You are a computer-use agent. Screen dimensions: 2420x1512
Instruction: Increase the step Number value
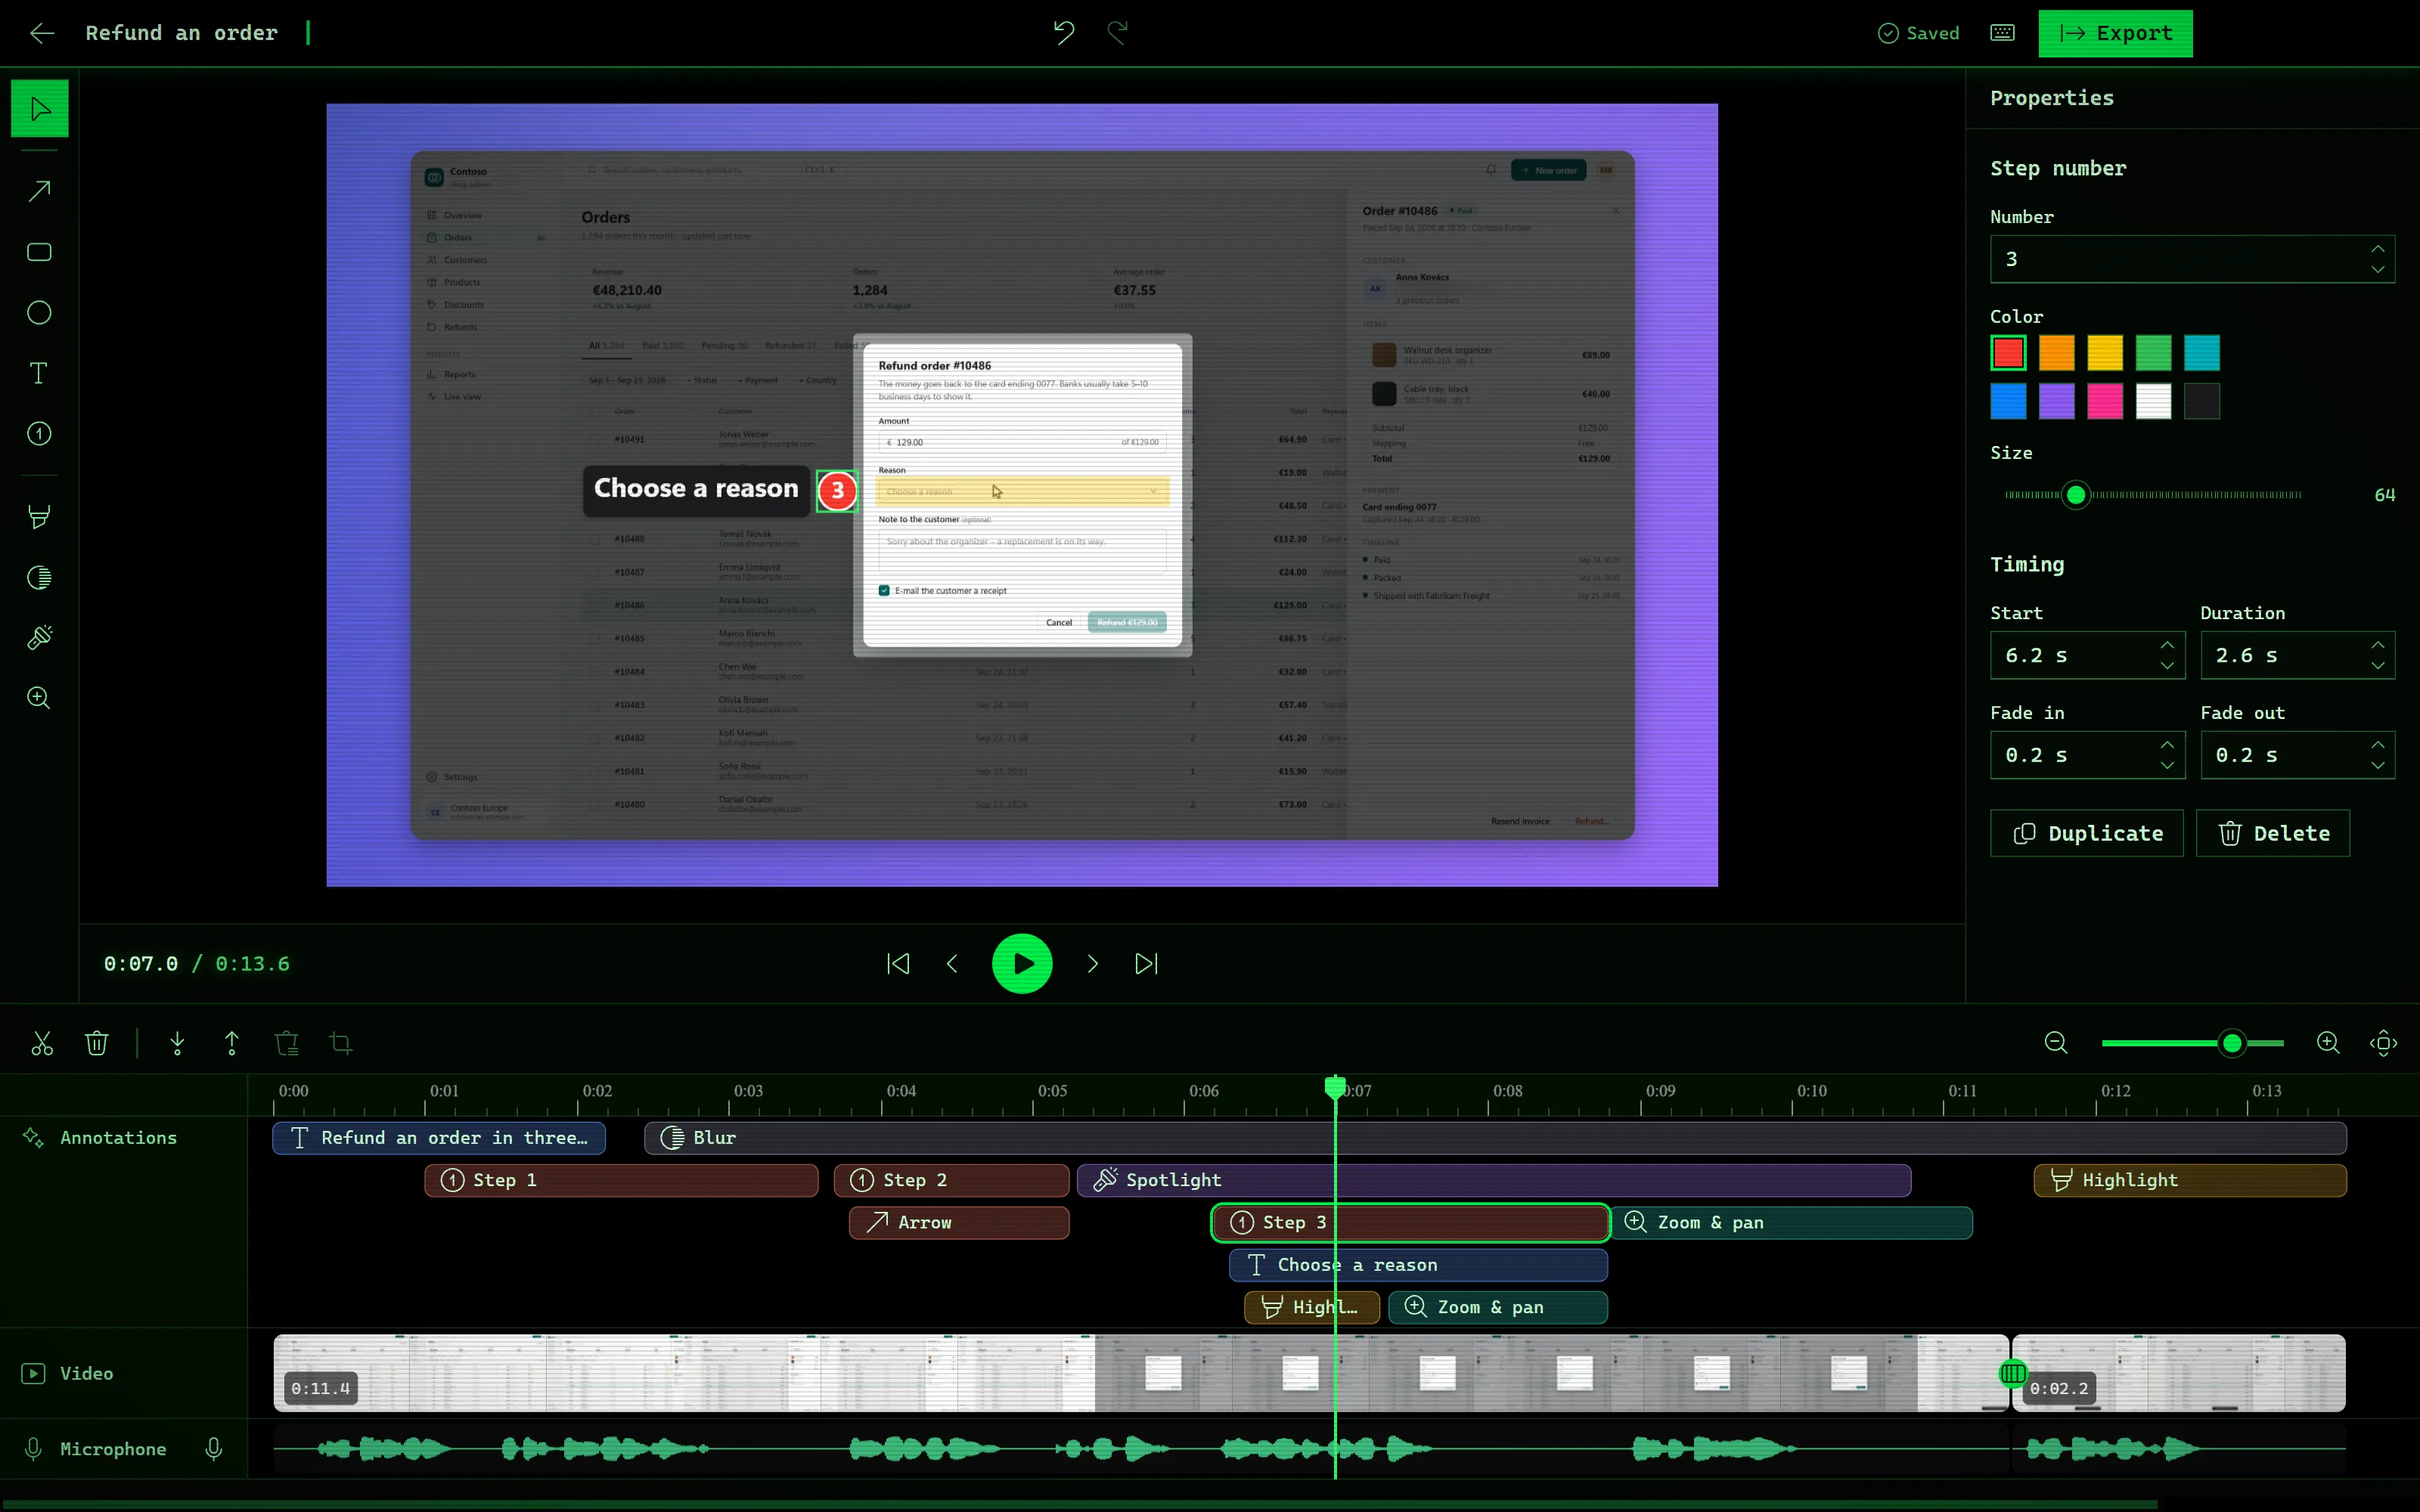[2378, 248]
